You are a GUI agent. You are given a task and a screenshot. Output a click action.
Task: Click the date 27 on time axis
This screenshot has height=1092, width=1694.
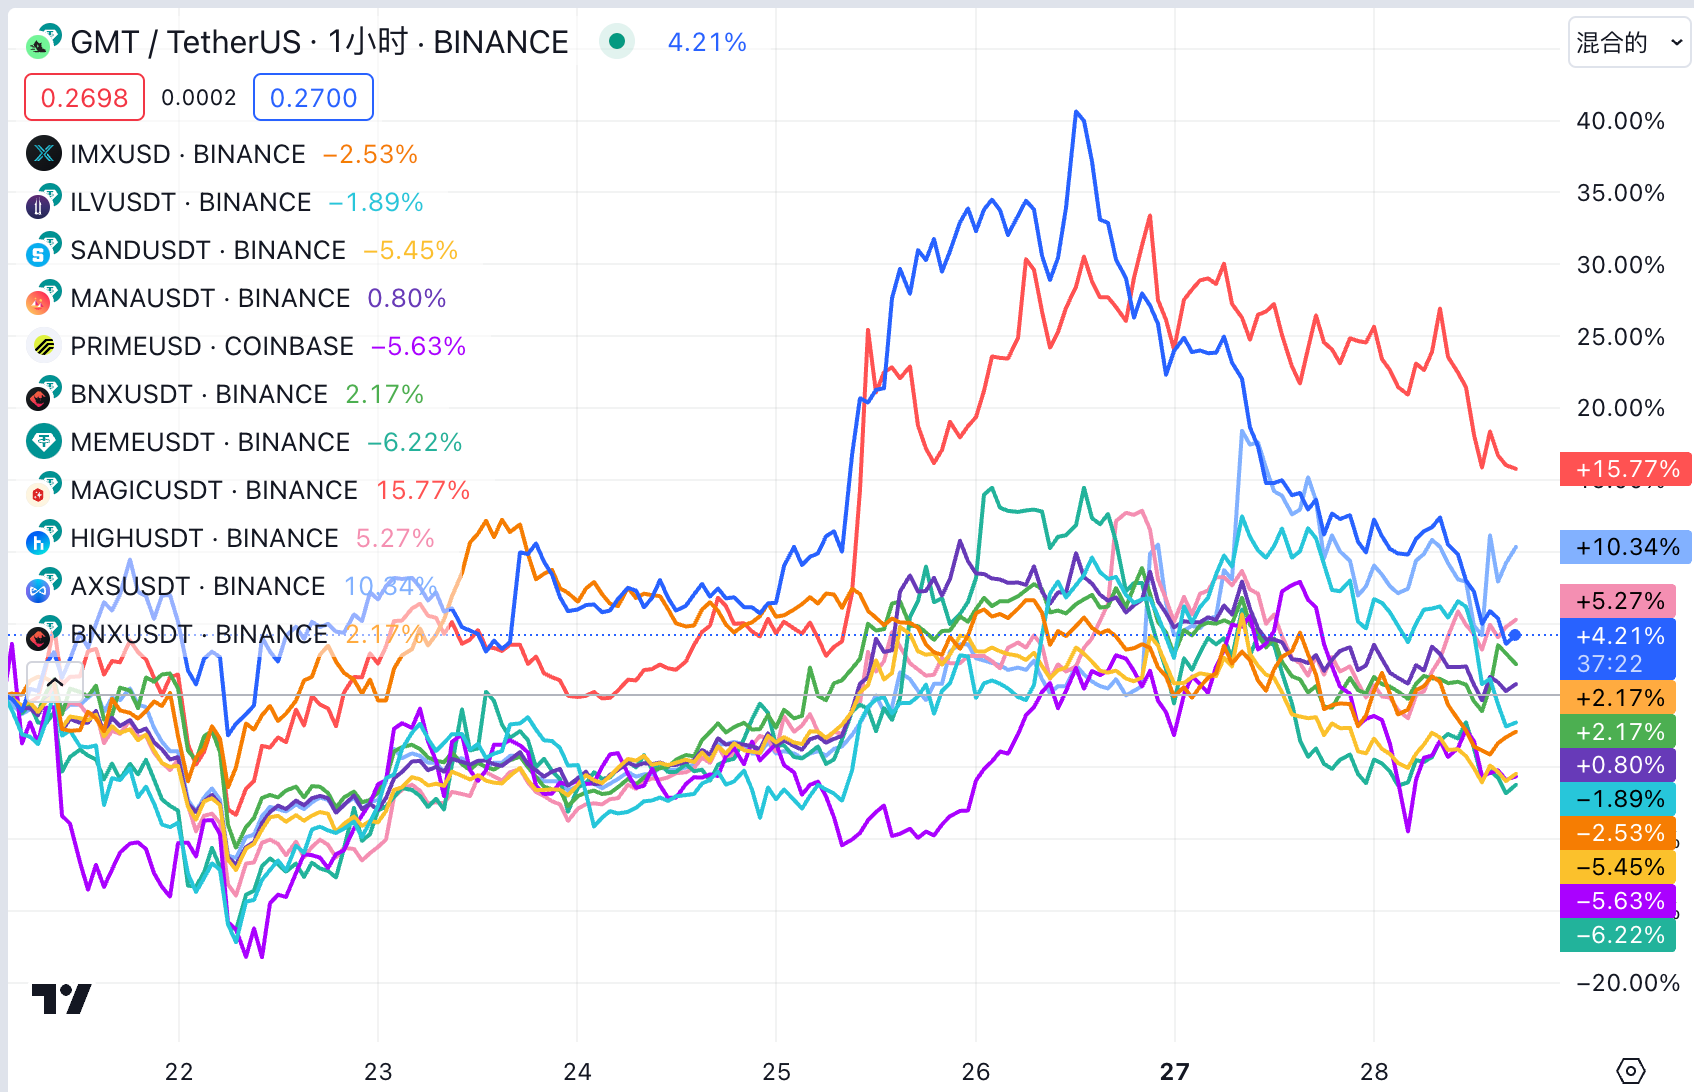click(1174, 1072)
